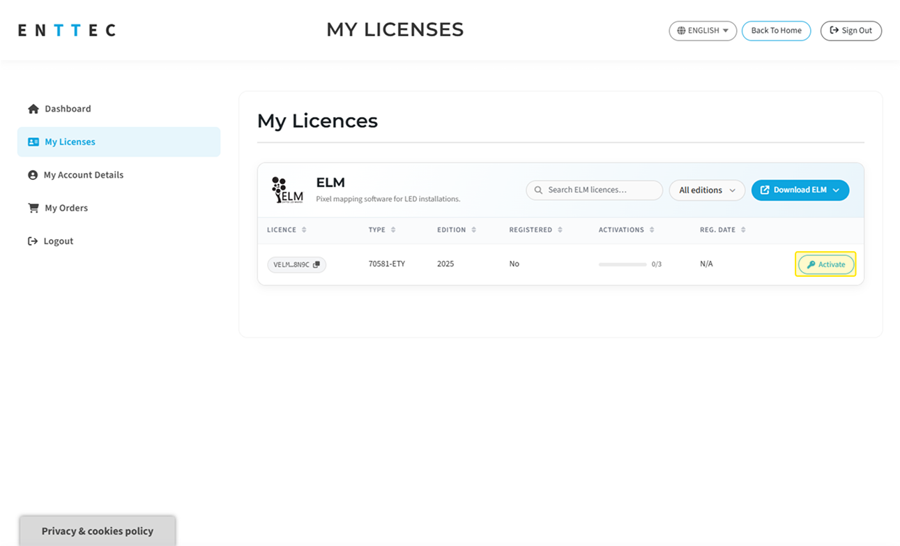The image size is (900, 546).
Task: Click the Search ELM licences field
Action: point(594,190)
